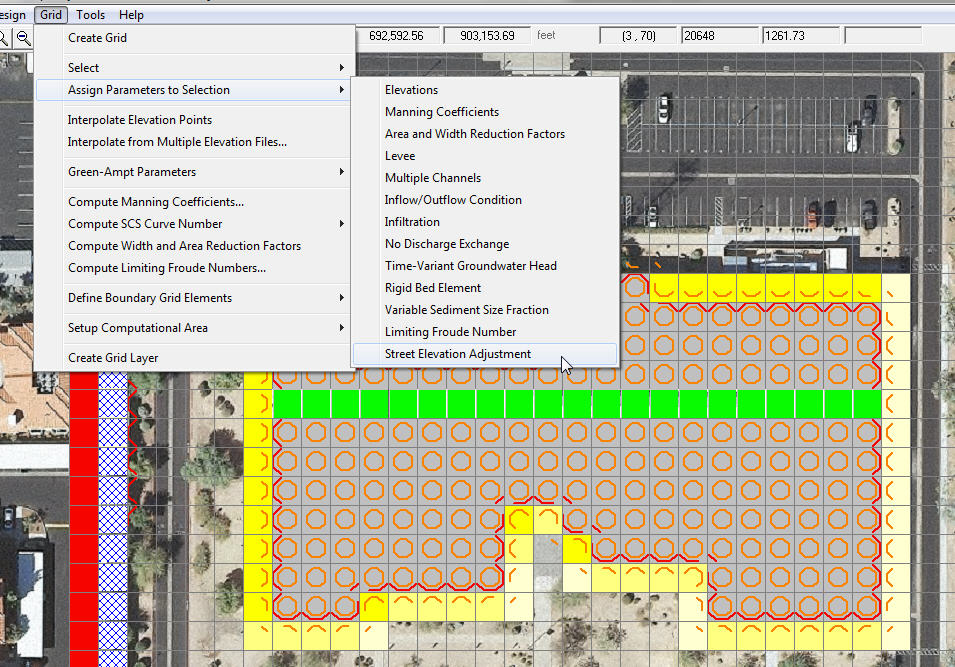The width and height of the screenshot is (955, 667).
Task: Click the grid element number field 20648
Action: click(717, 35)
